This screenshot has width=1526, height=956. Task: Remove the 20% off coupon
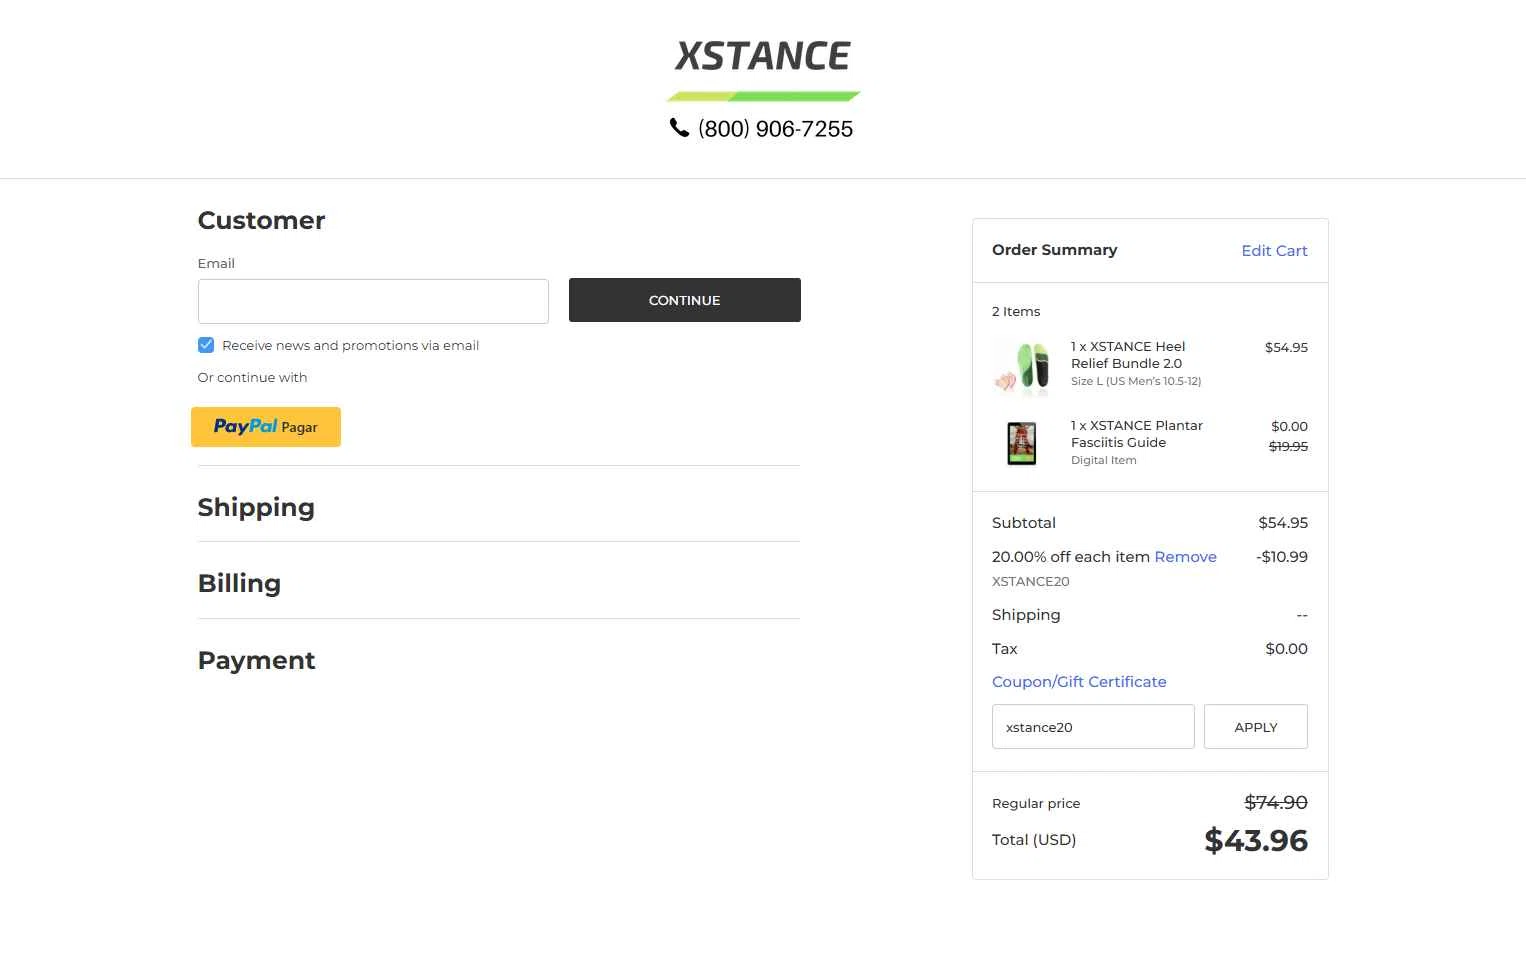[1185, 557]
